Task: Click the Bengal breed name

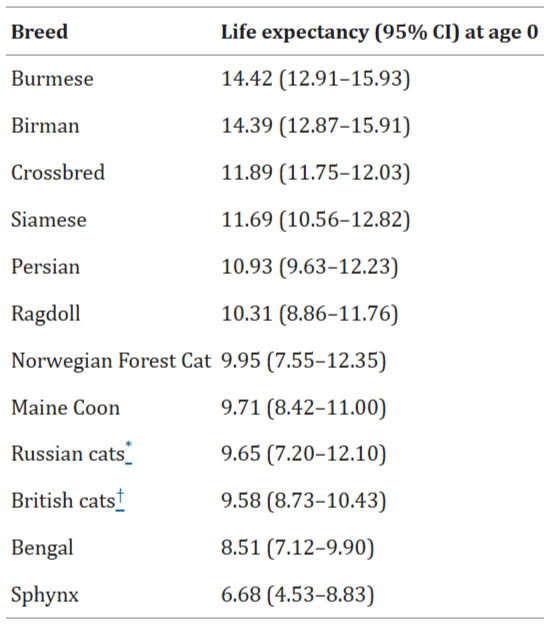Action: coord(42,548)
